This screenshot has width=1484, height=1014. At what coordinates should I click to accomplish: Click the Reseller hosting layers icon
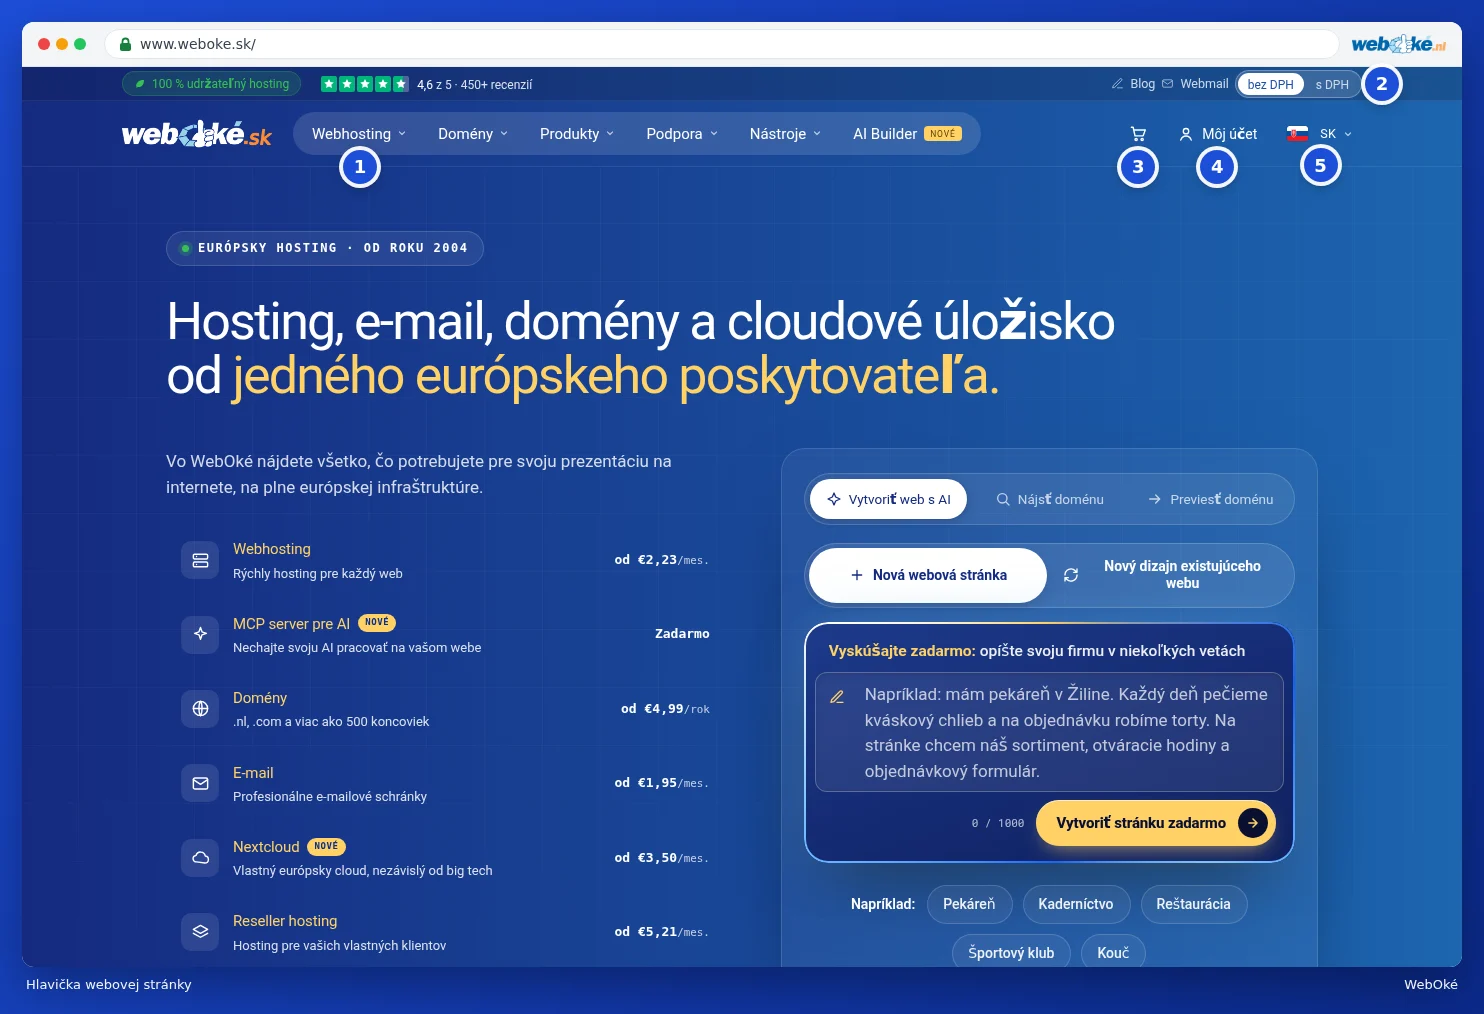[200, 932]
